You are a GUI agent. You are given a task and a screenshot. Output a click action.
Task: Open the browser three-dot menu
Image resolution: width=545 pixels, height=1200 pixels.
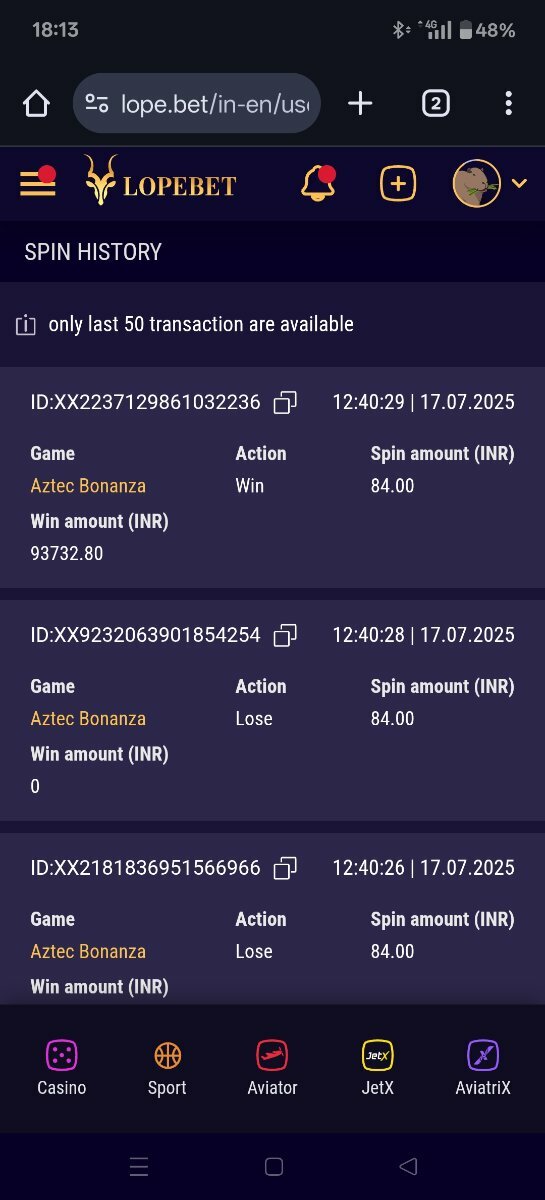(x=509, y=103)
